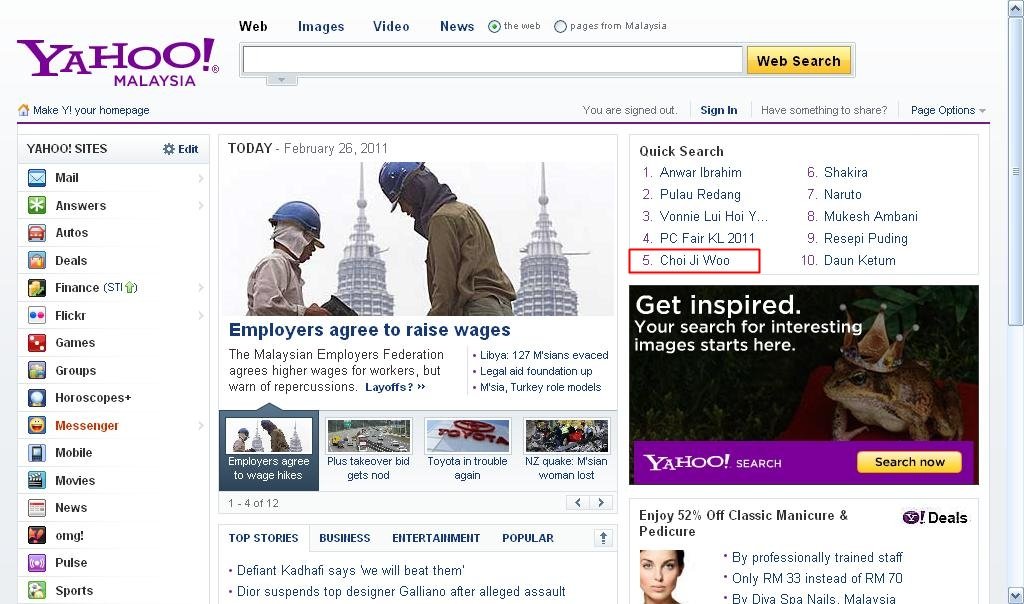1024x604 pixels.
Task: Open the POPULAR news tab
Action: (528, 538)
